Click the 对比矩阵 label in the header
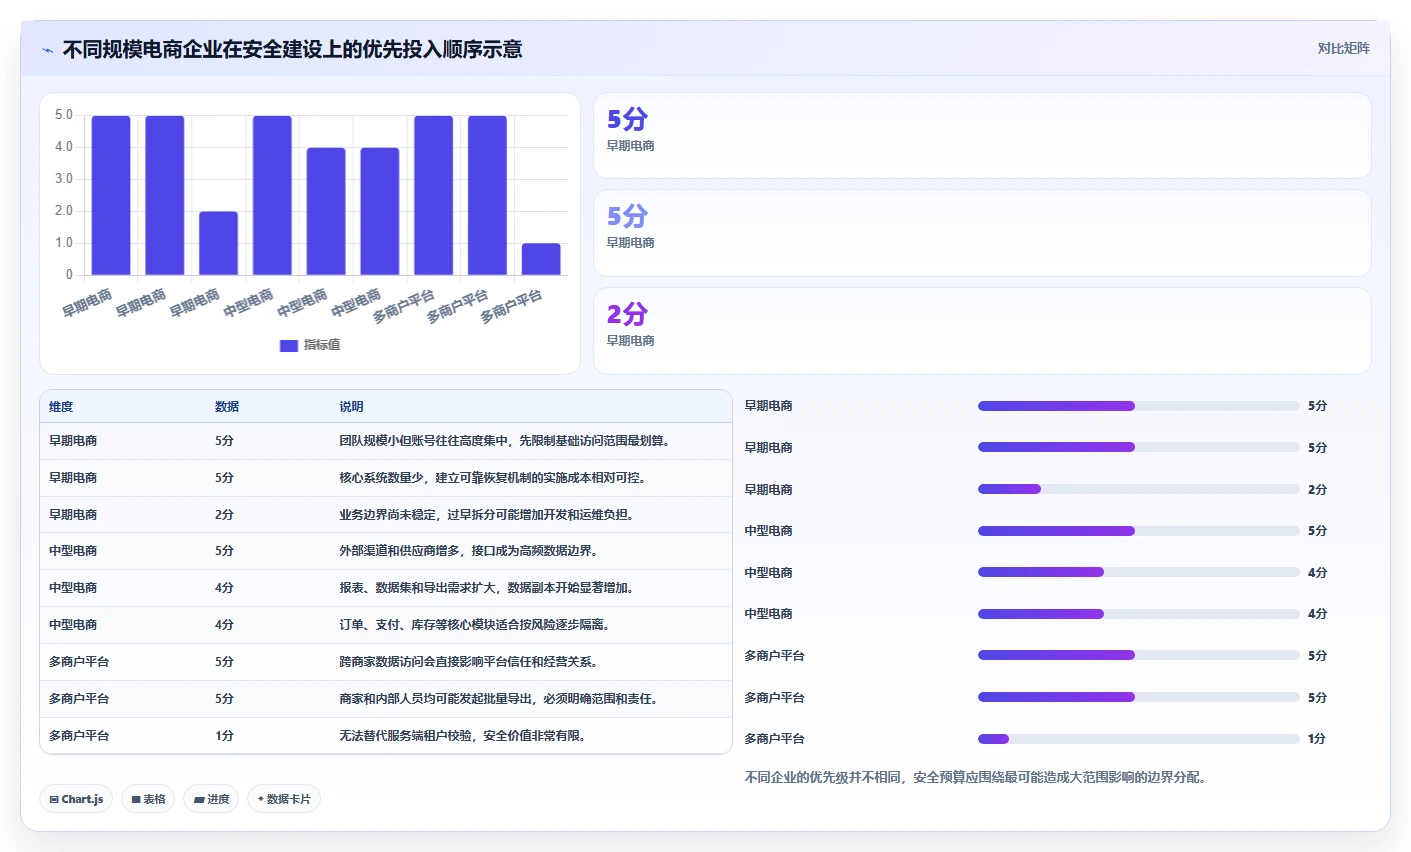 (1343, 48)
